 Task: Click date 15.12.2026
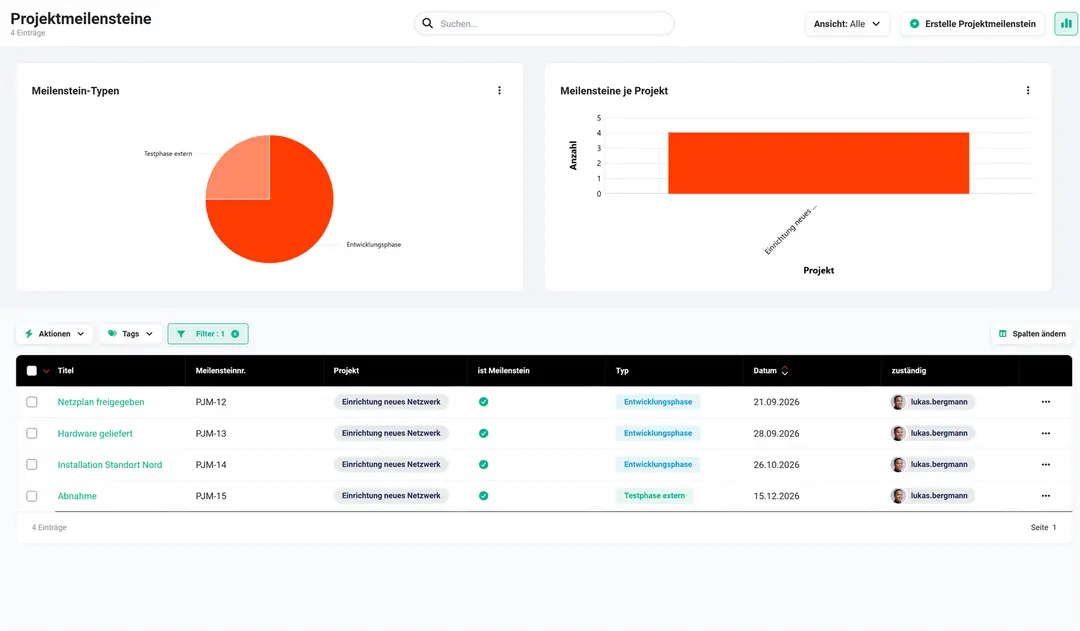tap(776, 496)
